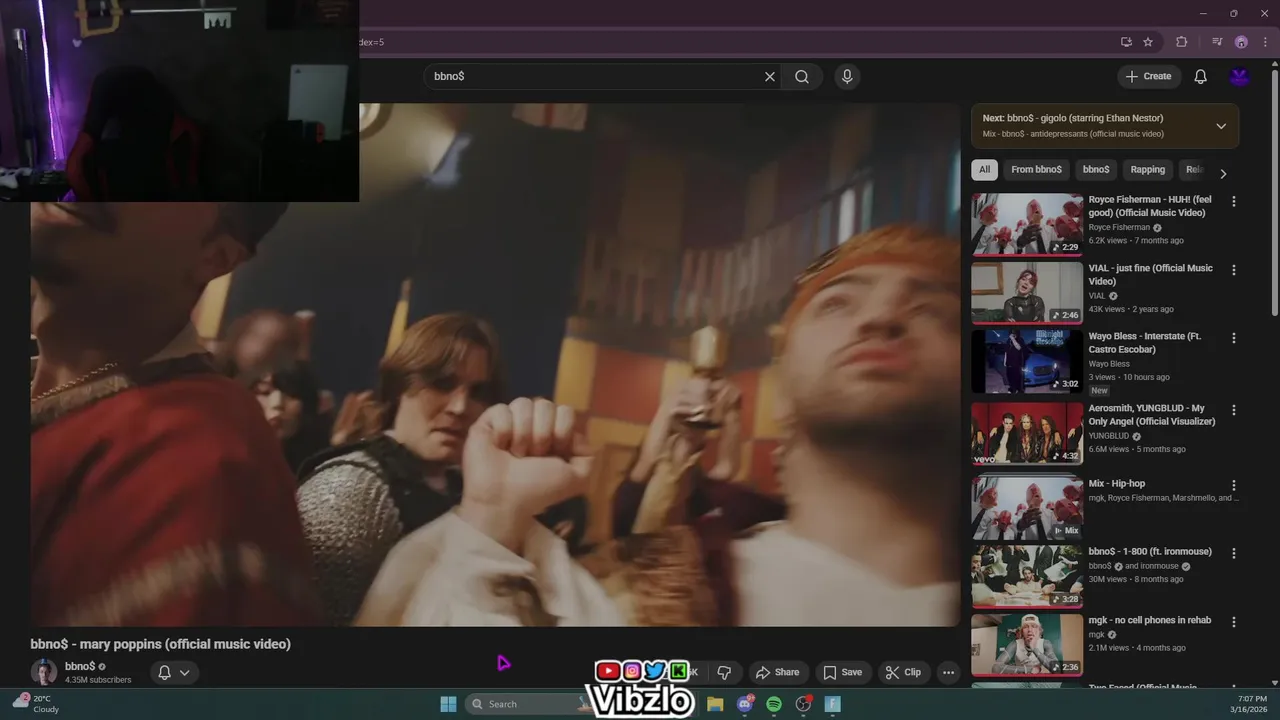Open the blue F app in taskbar
This screenshot has height=720, width=1280.
[x=832, y=704]
